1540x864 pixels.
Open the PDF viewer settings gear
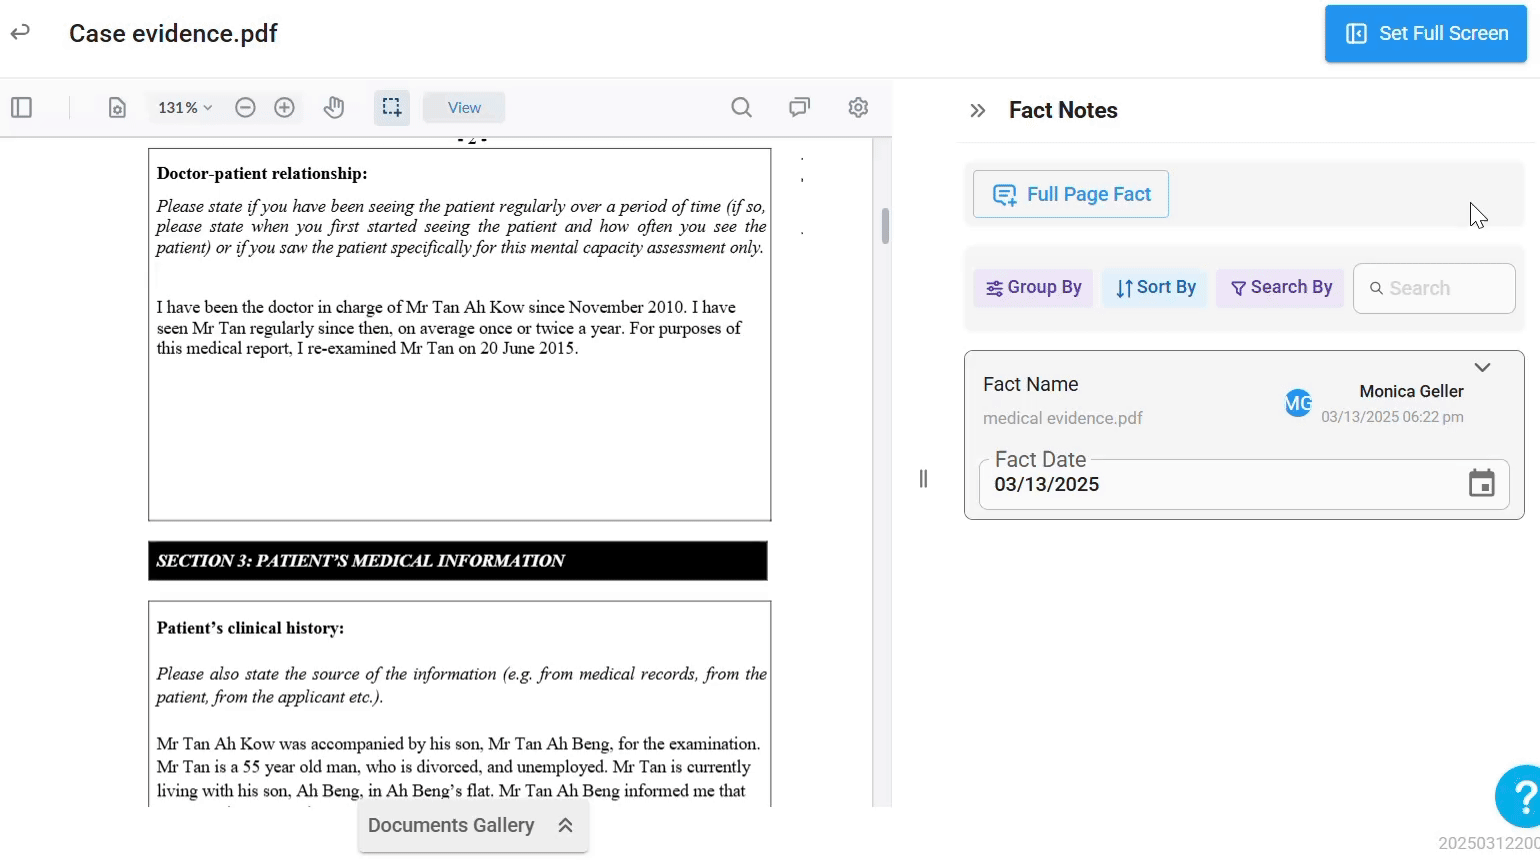(x=858, y=107)
